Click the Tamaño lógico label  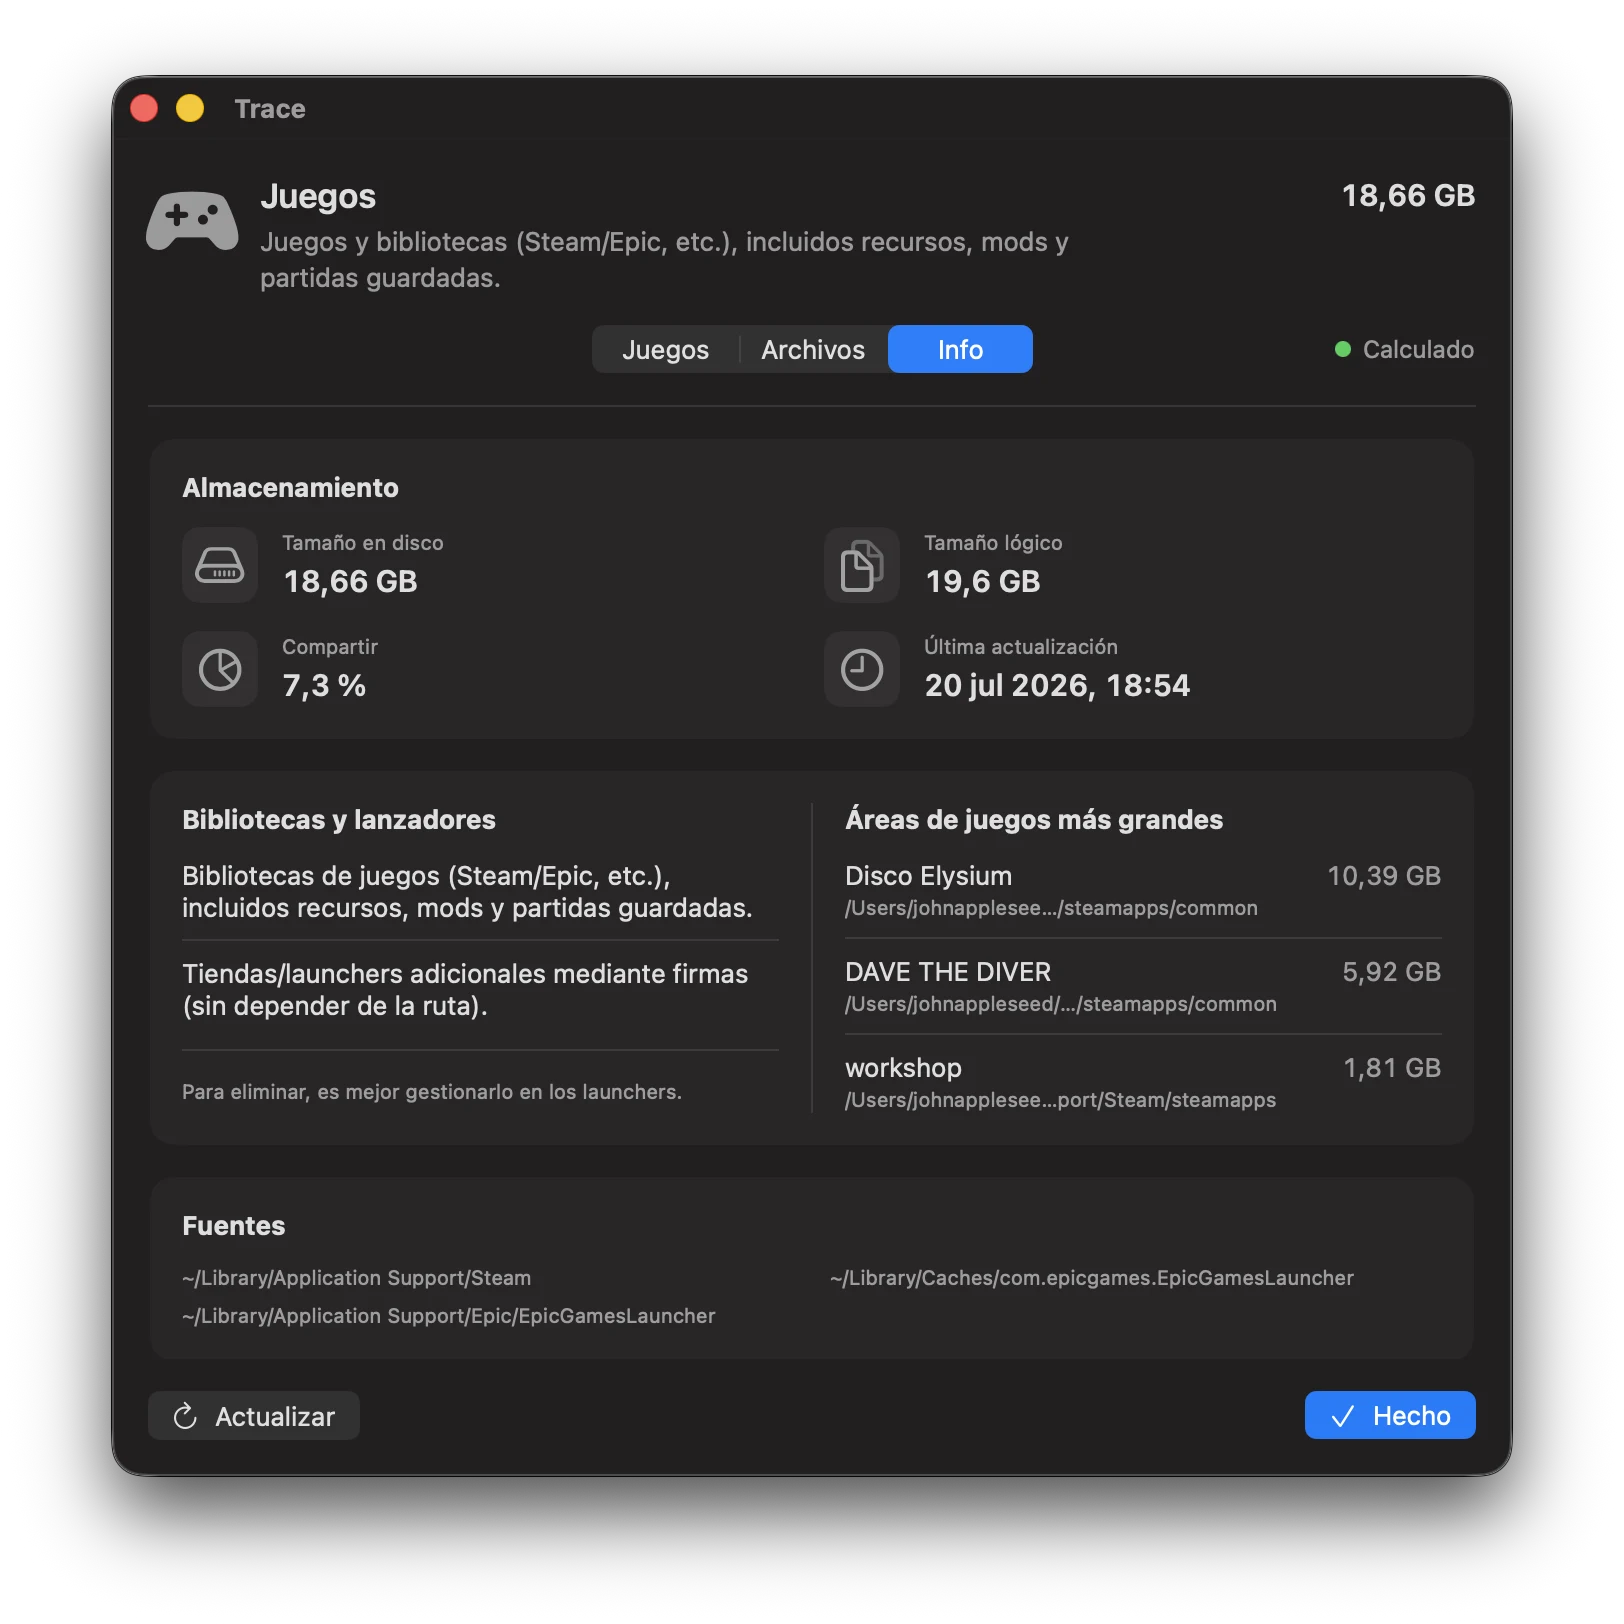tap(993, 542)
